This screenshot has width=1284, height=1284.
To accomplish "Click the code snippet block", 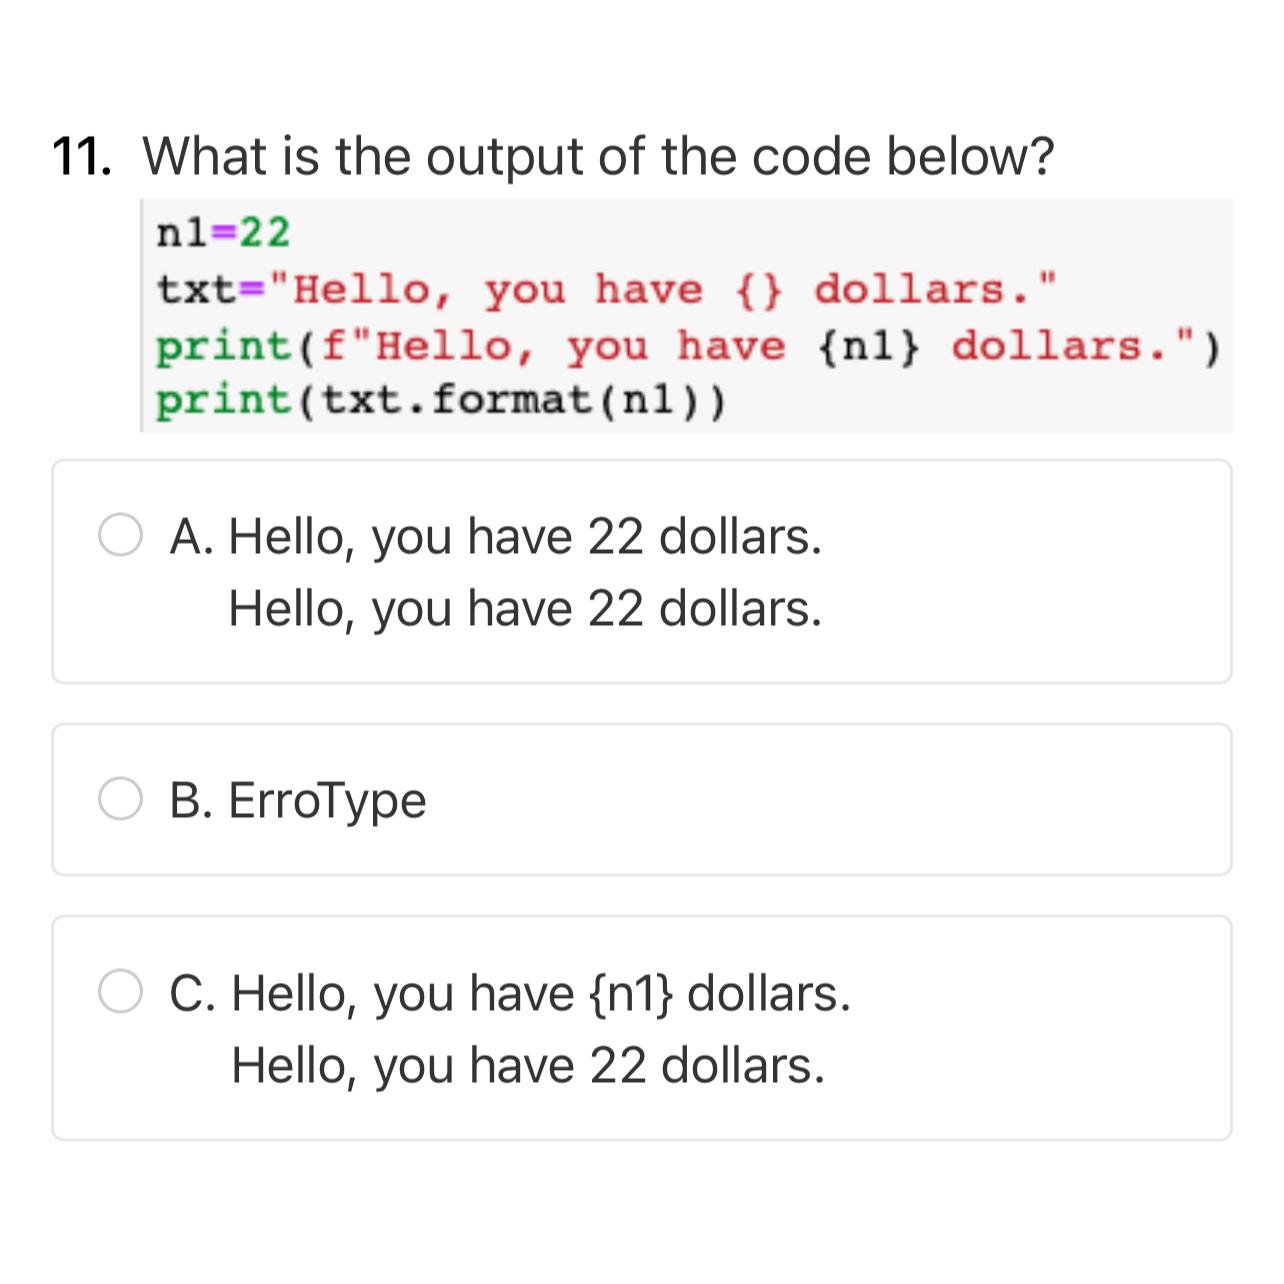I will tap(686, 313).
